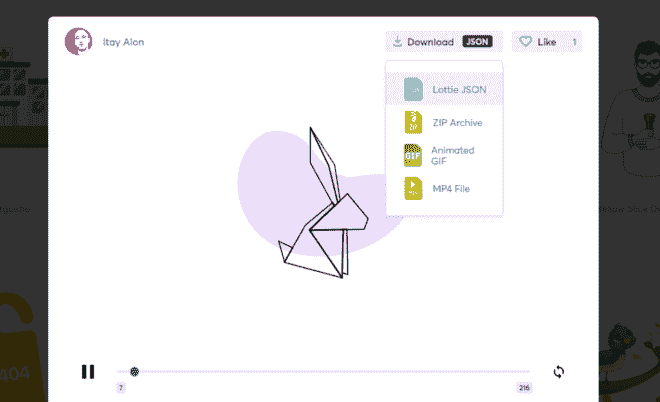The height and width of the screenshot is (402, 660).
Task: Open the bearded man animation thumbnail behind the dialog
Action: (x=631, y=109)
